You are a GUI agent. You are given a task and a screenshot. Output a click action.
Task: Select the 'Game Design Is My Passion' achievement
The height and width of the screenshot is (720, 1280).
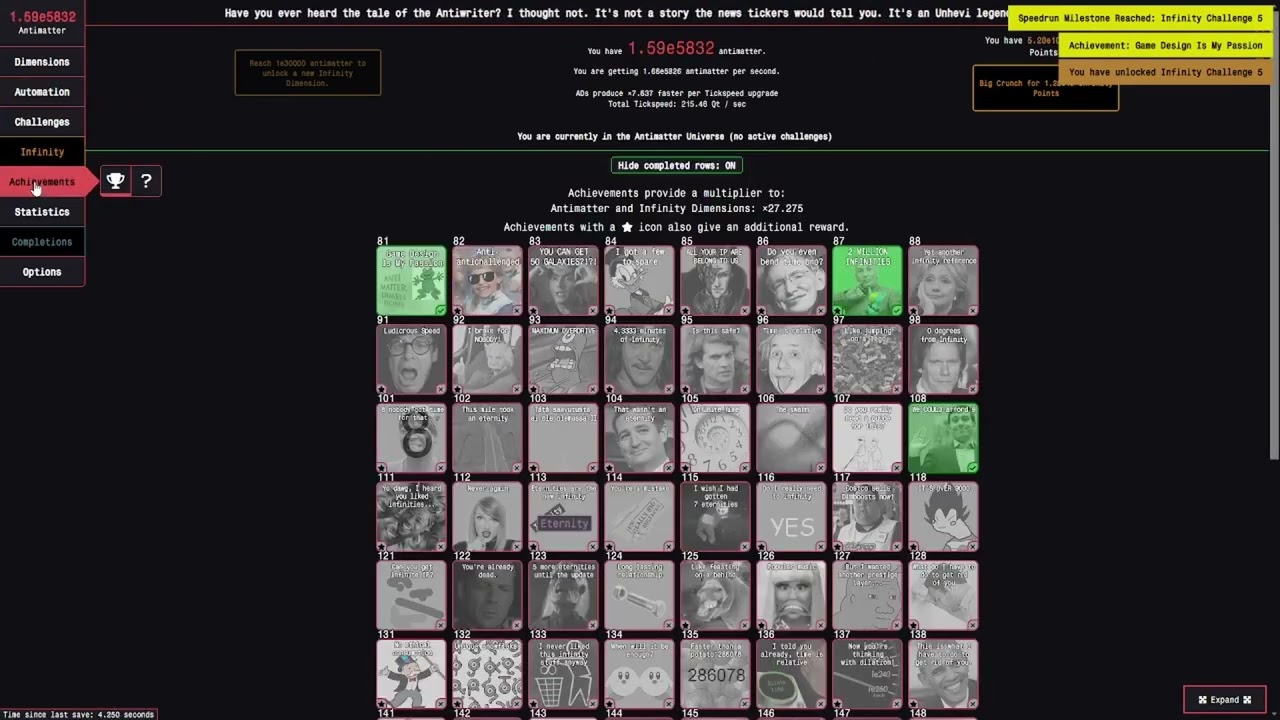[411, 281]
